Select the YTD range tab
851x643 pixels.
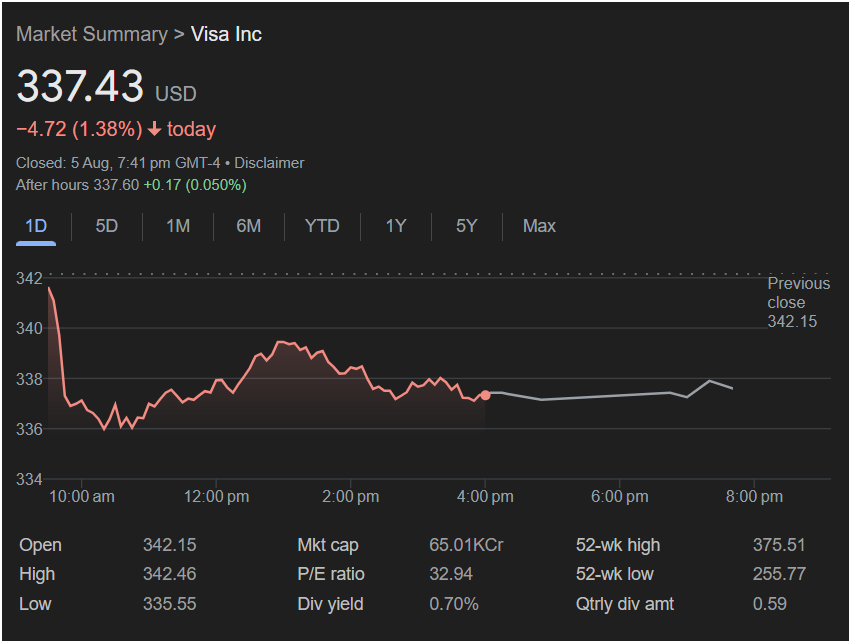coord(322,226)
